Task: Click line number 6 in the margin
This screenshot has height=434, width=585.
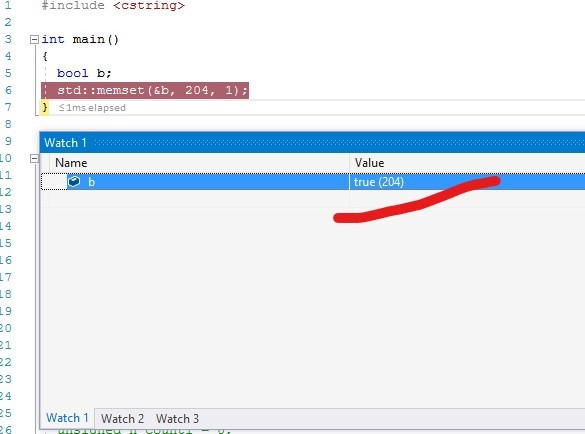Action: coord(8,90)
